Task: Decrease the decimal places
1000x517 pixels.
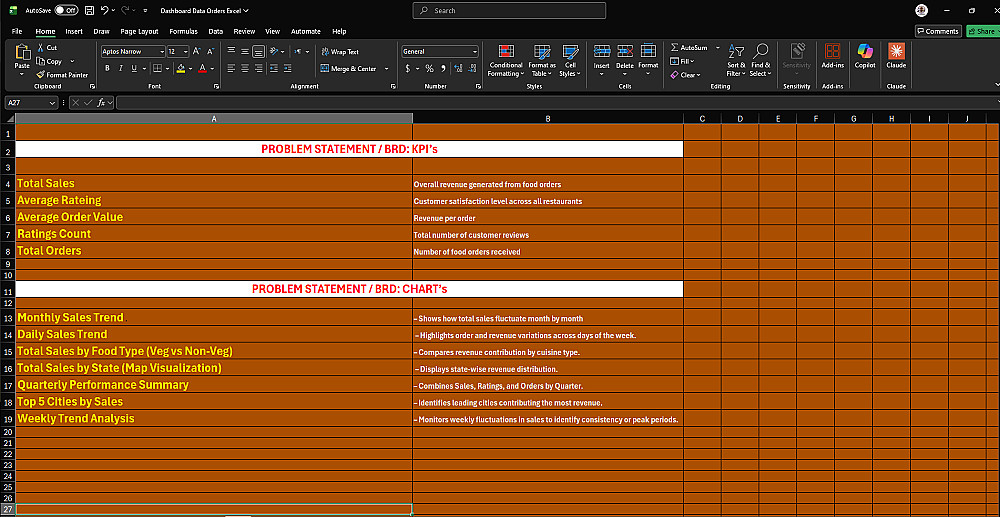Action: 472,68
